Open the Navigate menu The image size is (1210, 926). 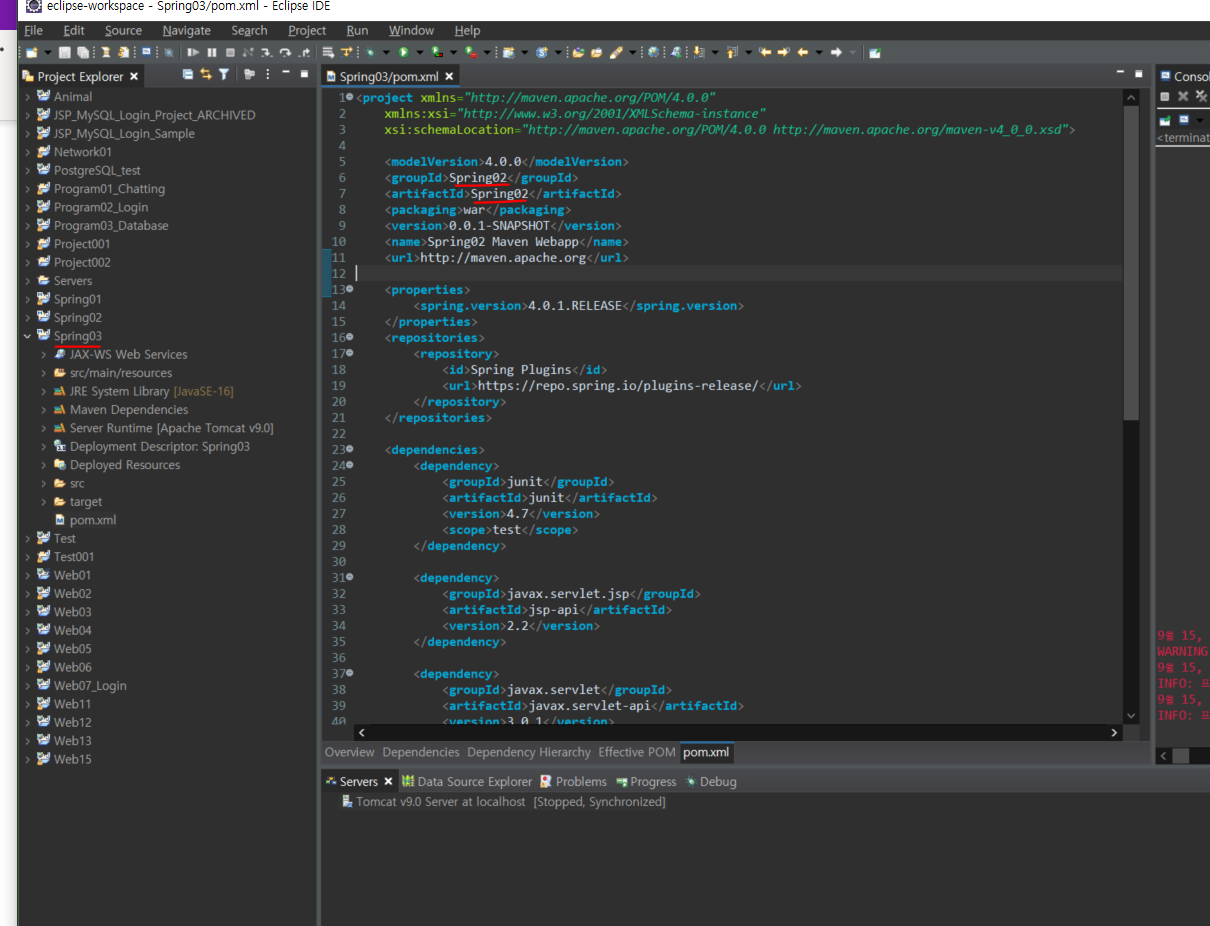point(187,30)
